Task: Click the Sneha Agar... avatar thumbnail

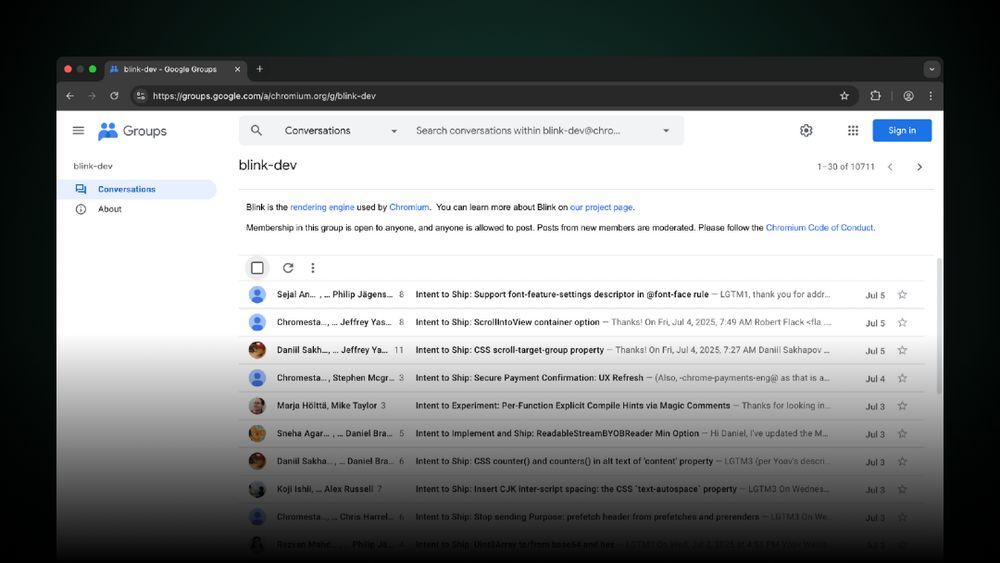Action: pyautogui.click(x=257, y=434)
